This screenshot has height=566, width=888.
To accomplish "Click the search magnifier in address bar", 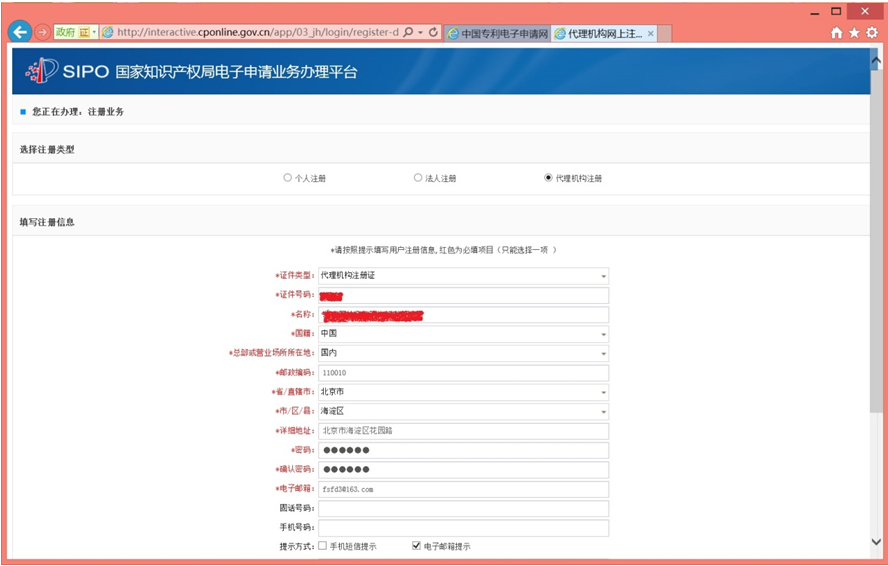I will coord(408,32).
